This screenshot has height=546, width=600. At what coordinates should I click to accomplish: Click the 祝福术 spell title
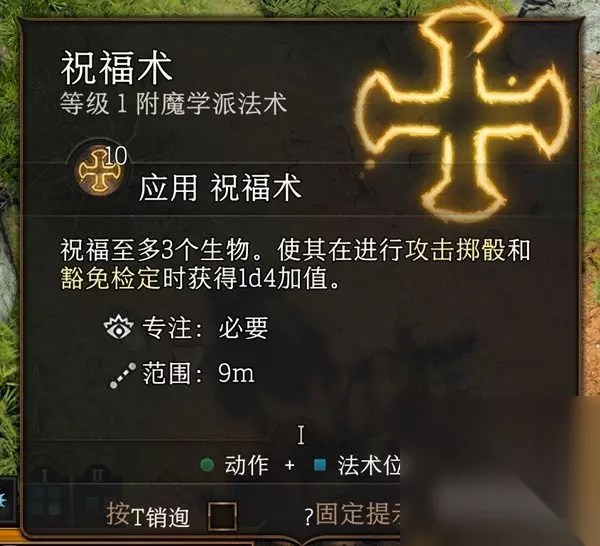point(116,69)
